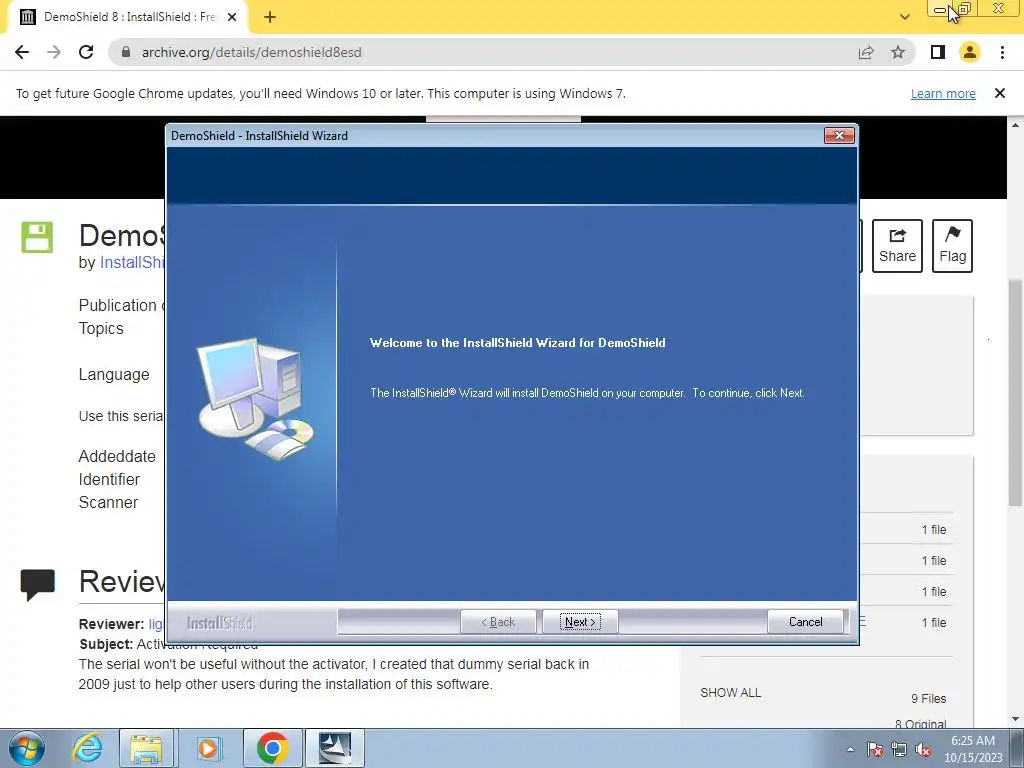Click the scrollbar down arrow
Screen dimensions: 1024x768
1016,719
